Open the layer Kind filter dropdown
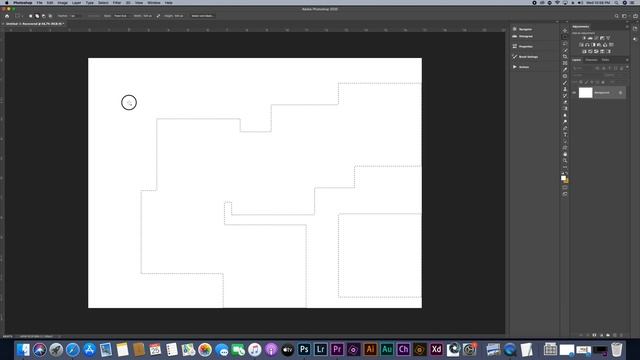 (x=582, y=68)
